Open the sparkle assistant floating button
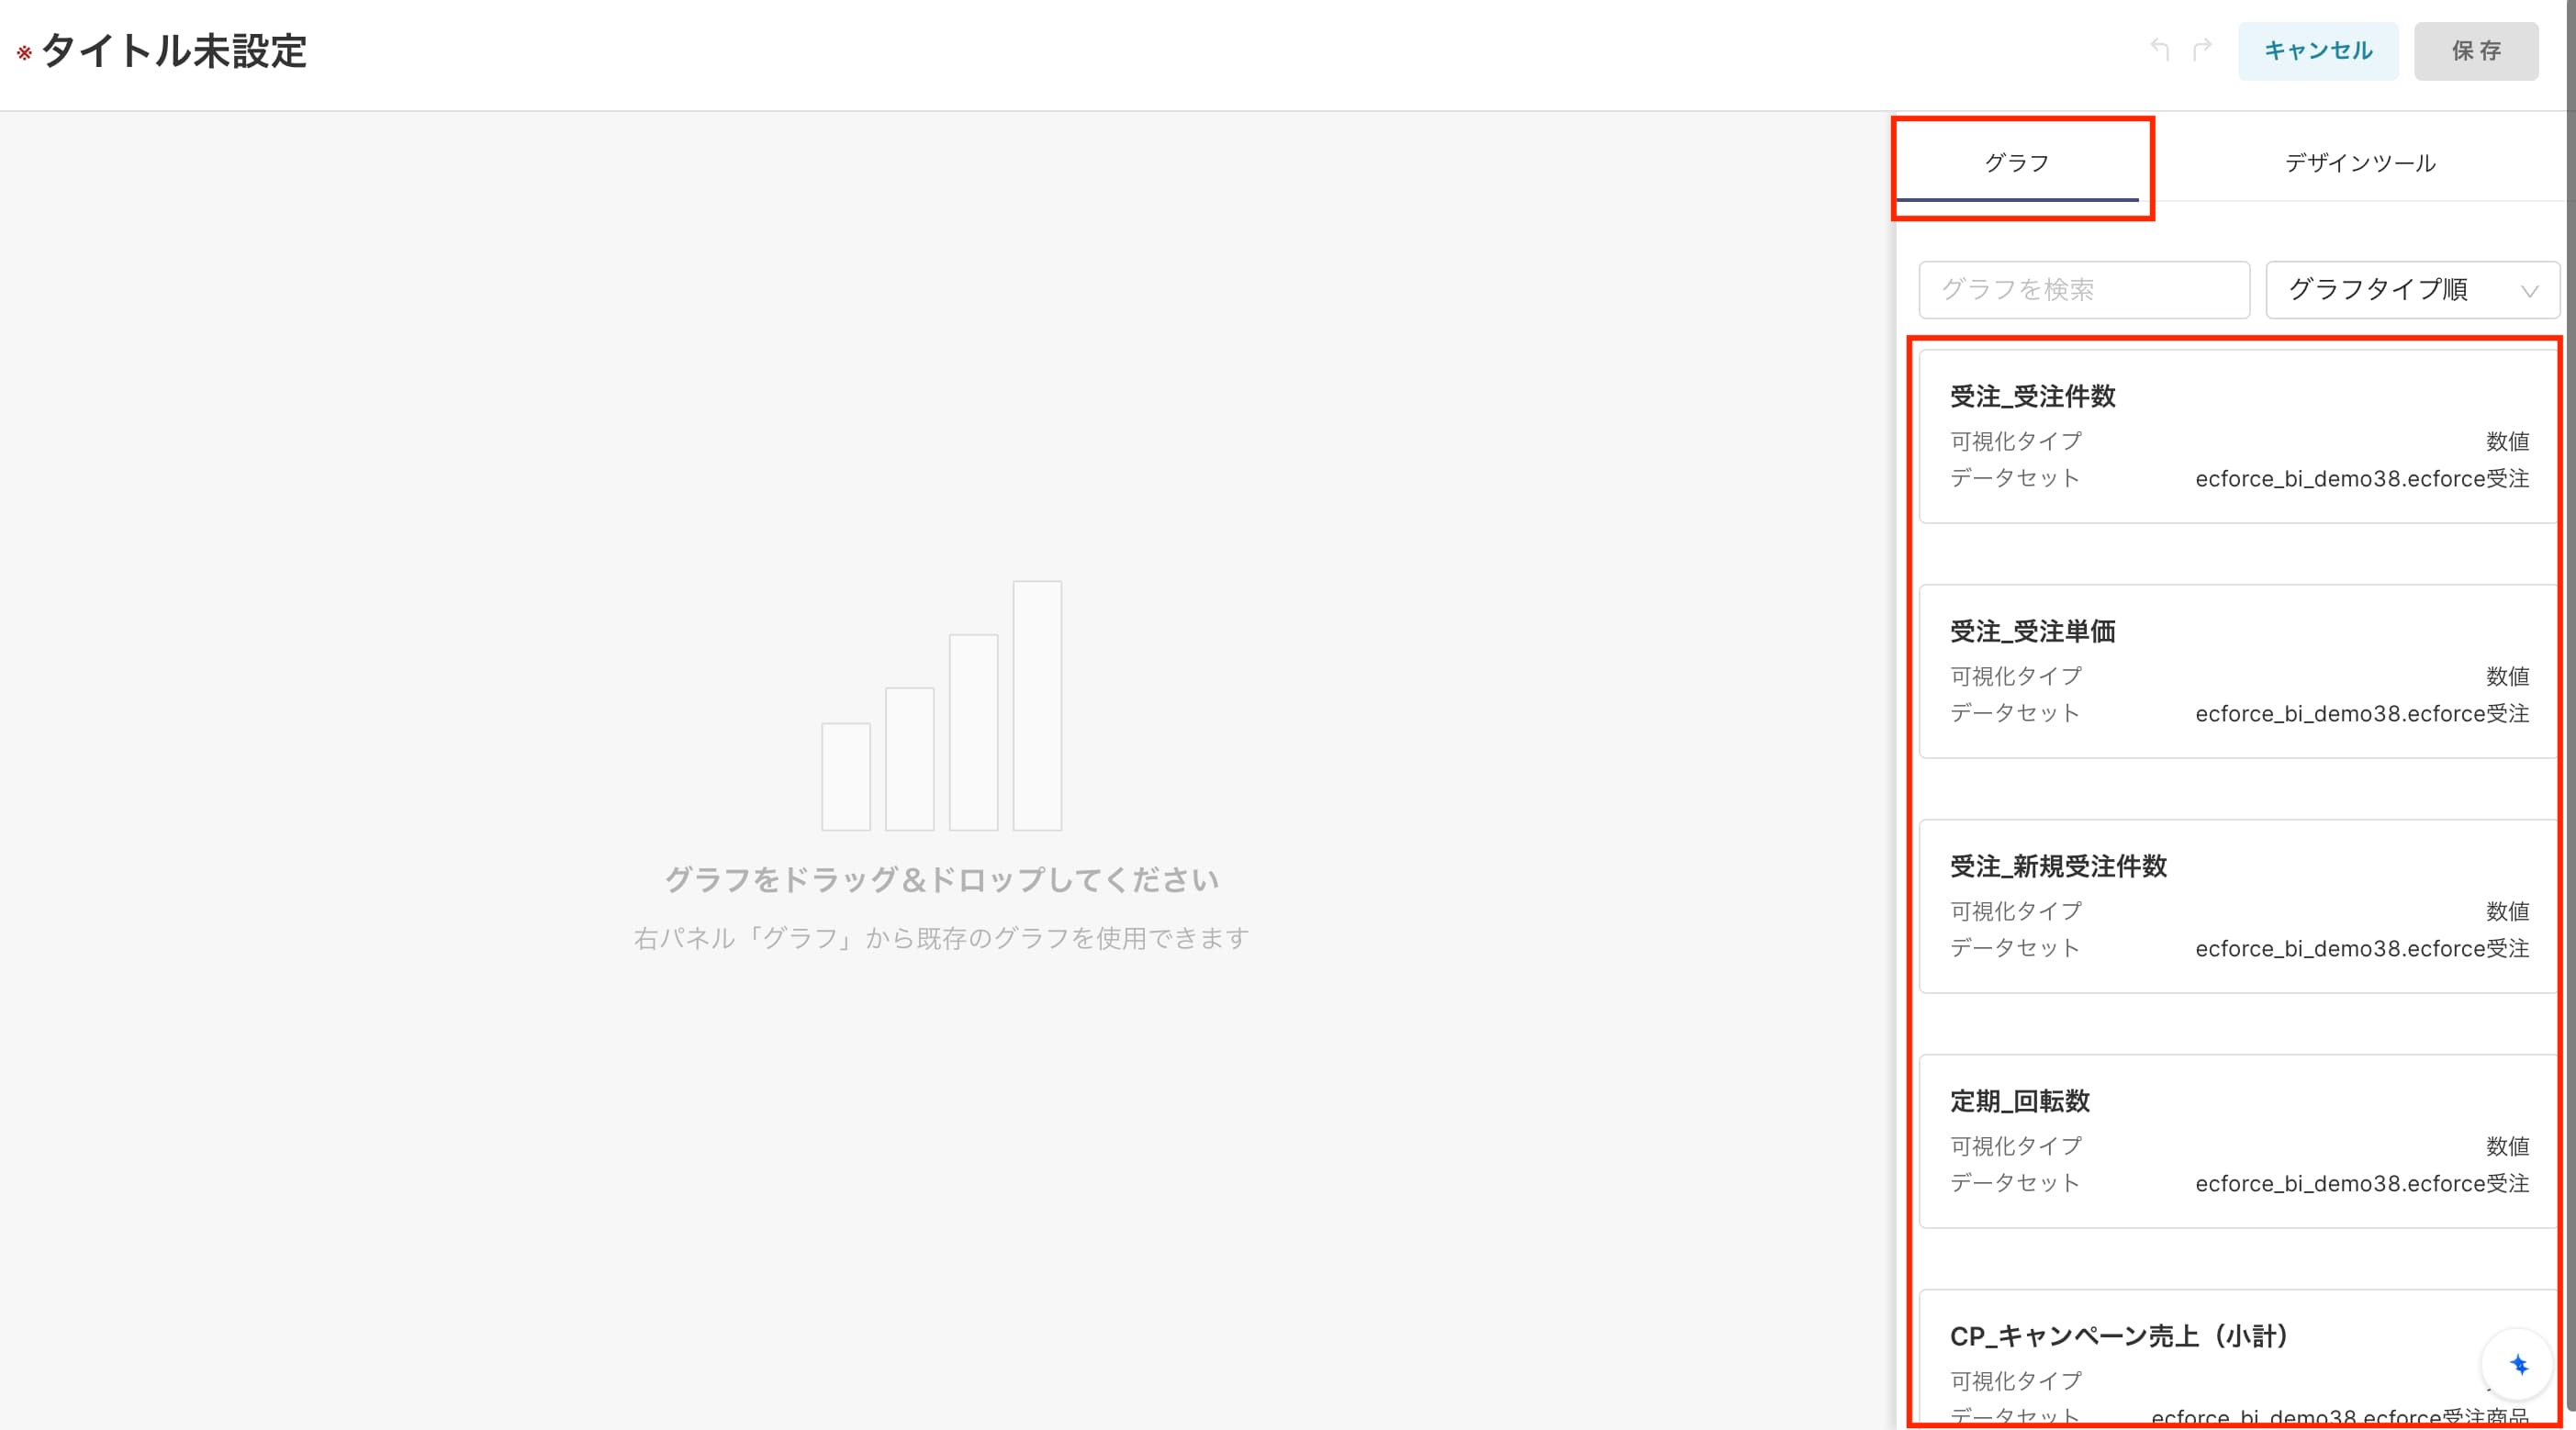Viewport: 2576px width, 1430px height. pyautogui.click(x=2518, y=1364)
